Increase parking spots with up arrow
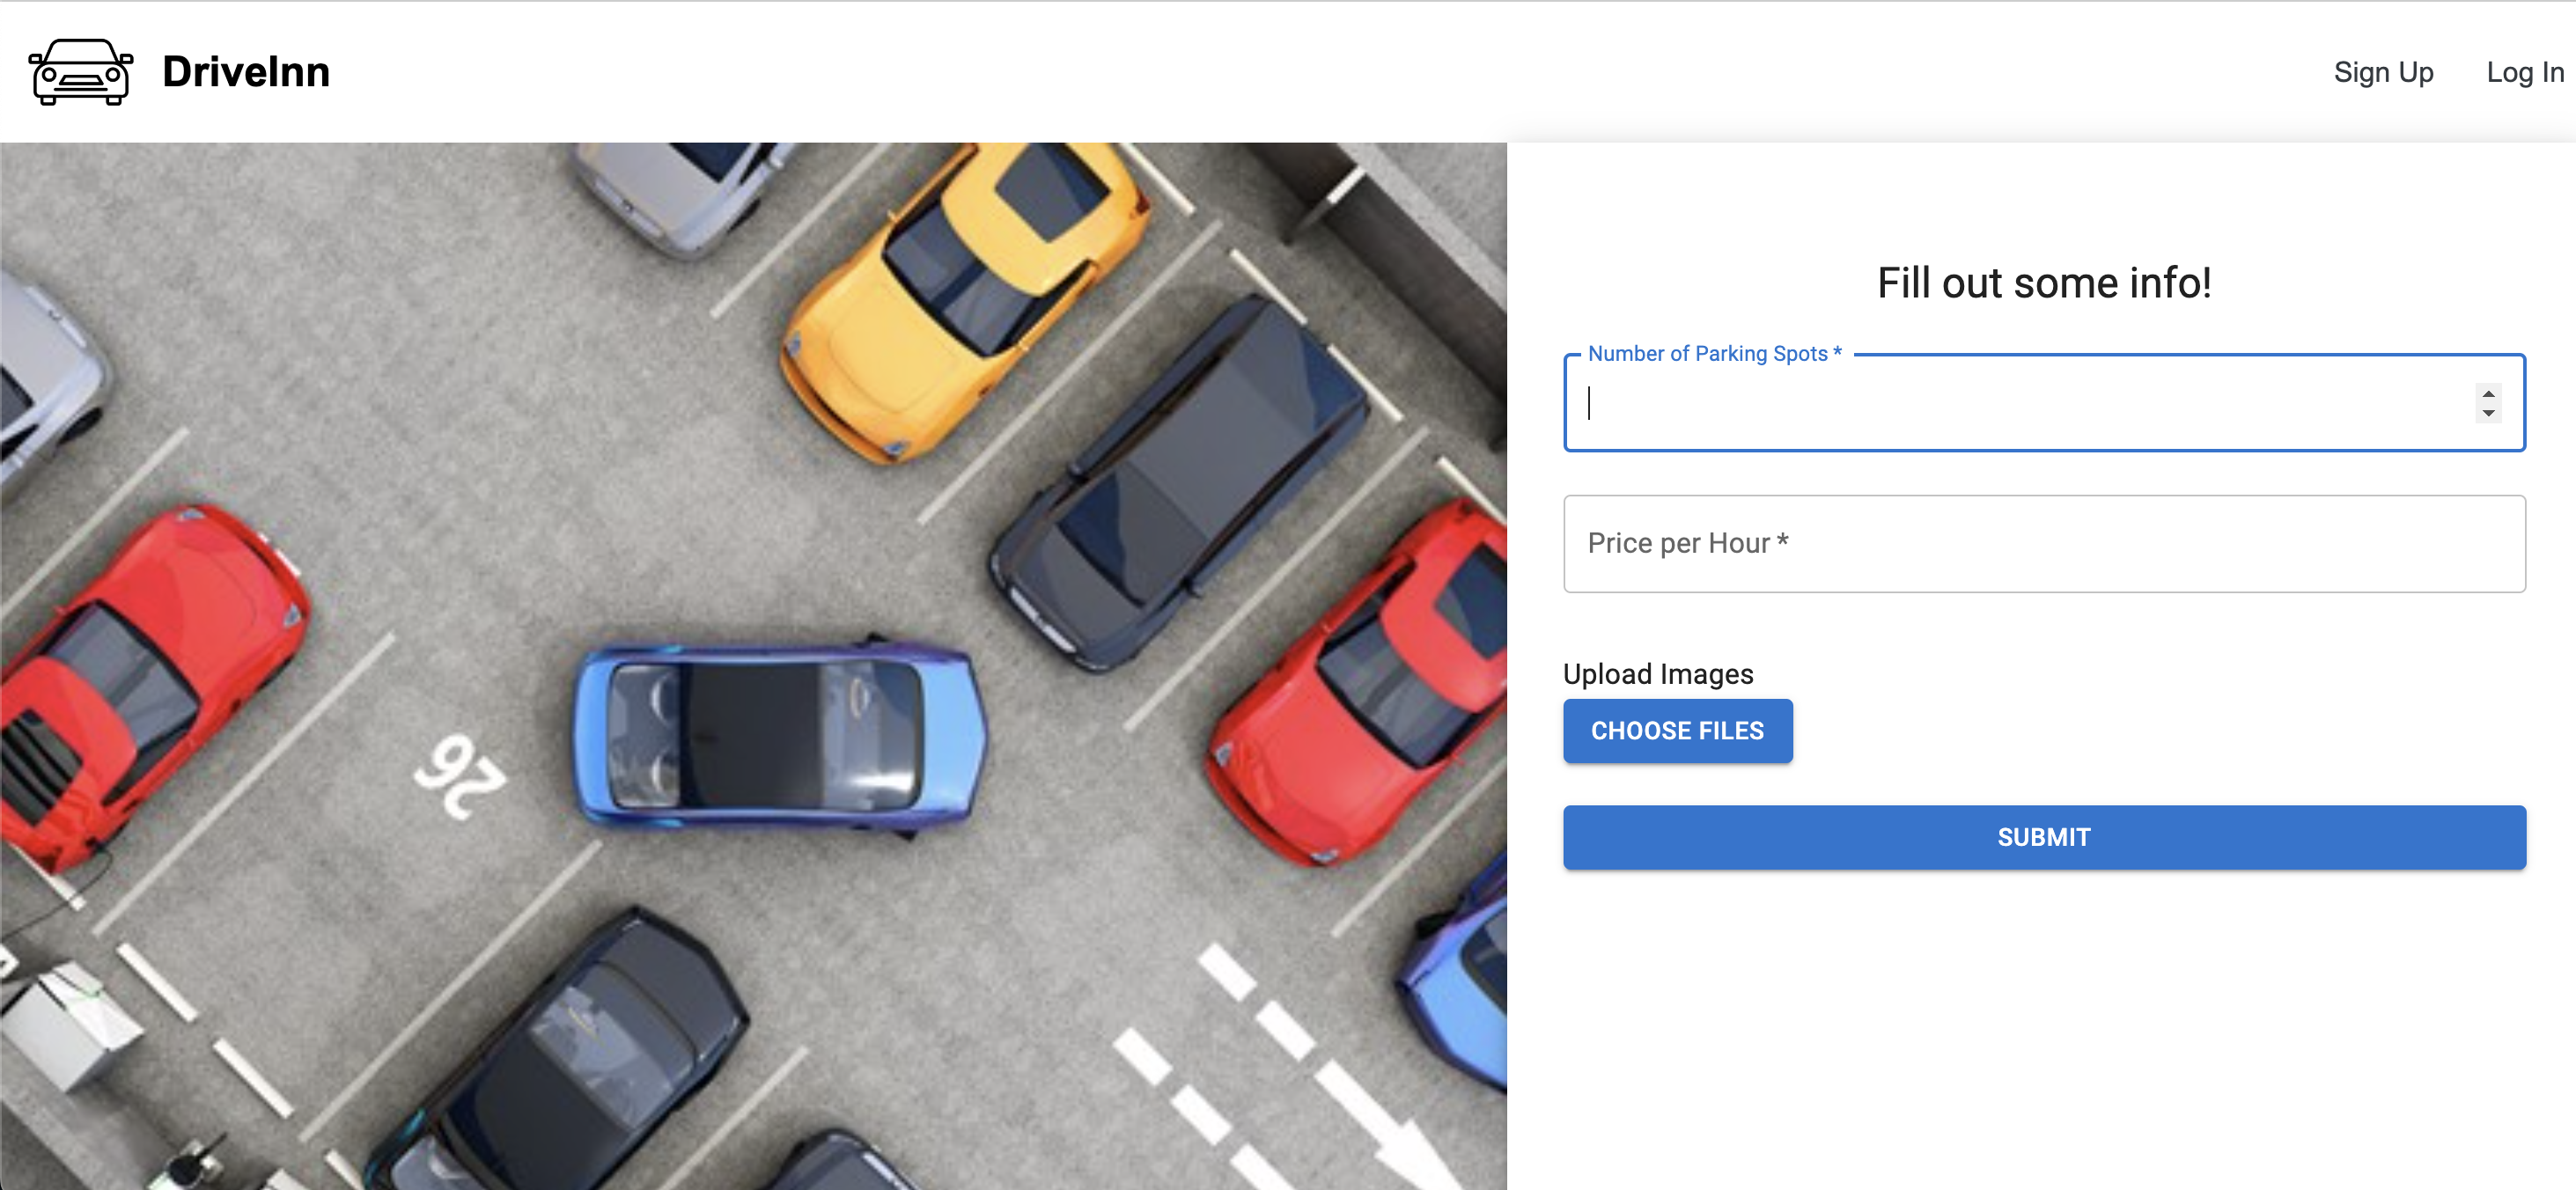This screenshot has width=2576, height=1190. pos(2487,393)
